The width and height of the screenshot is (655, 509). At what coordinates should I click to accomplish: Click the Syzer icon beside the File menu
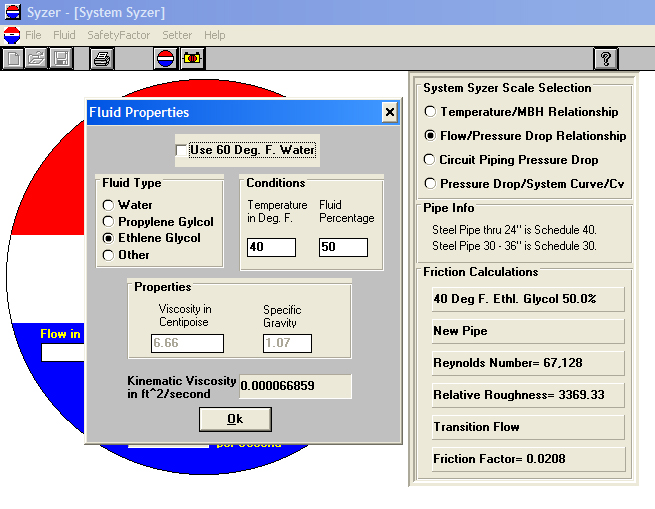tap(12, 35)
